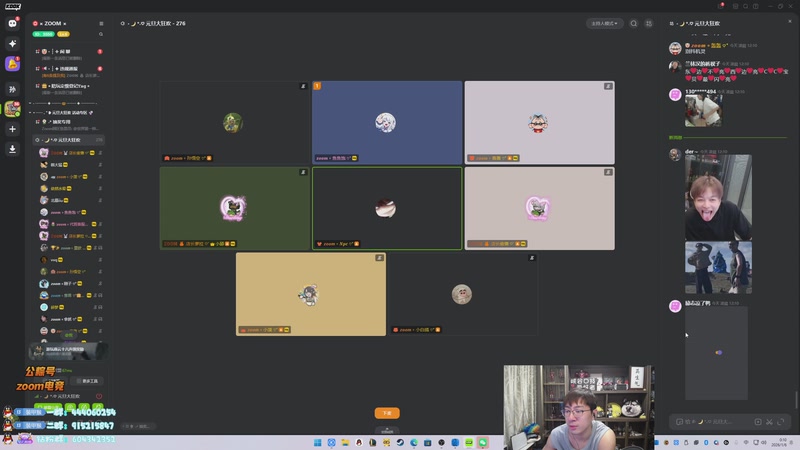Select the tan zoom·小国 video tile
The width and height of the screenshot is (800, 450).
tap(311, 294)
